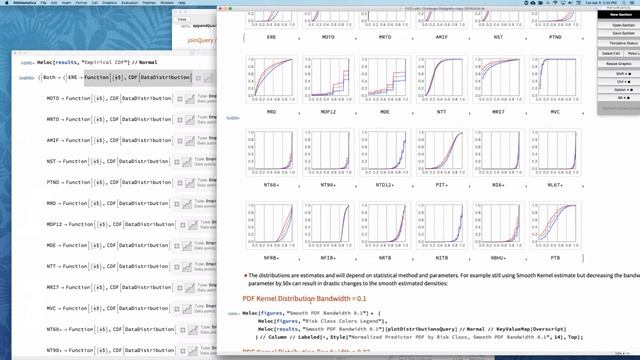Select the NTT plot thumbnail
Viewport: 640px width, 360px height.
(442, 79)
